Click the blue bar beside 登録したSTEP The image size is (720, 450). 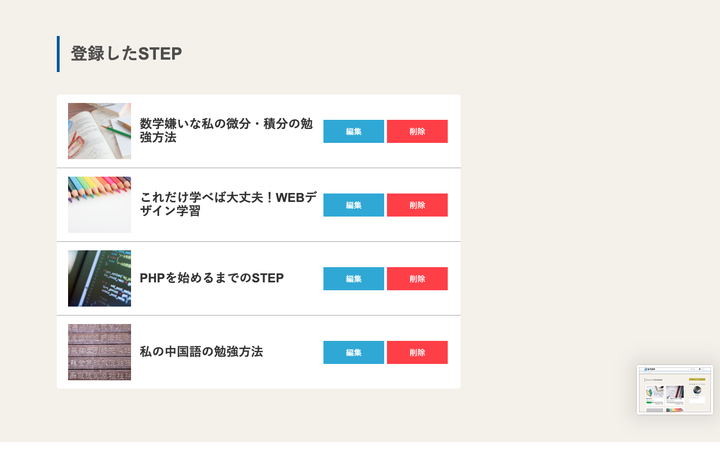coord(58,54)
